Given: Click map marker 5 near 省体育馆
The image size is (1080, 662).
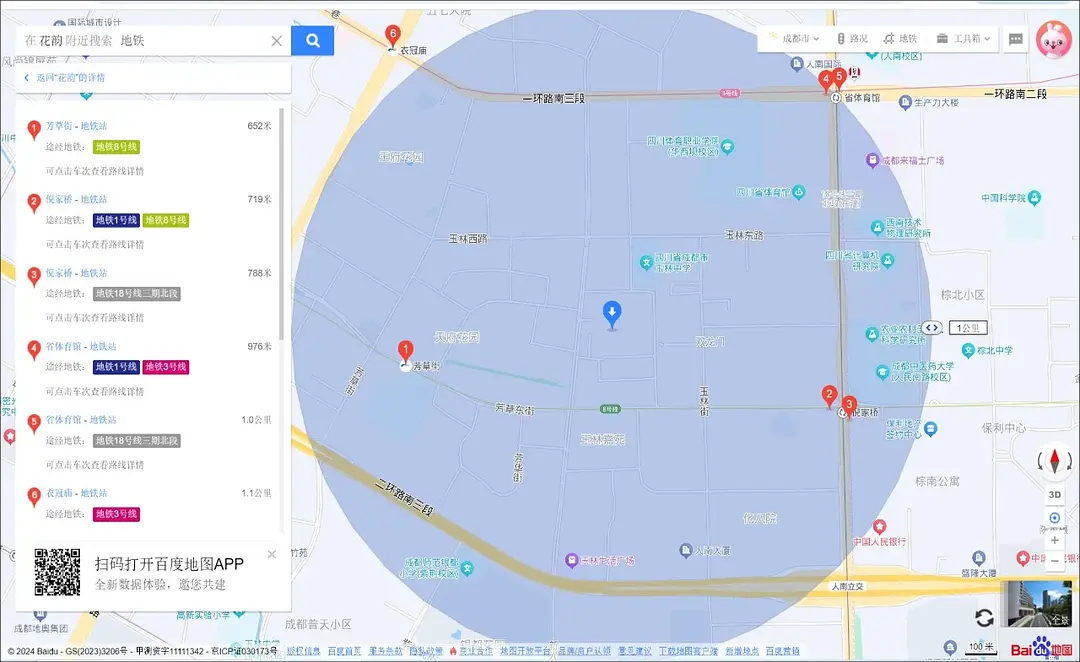Looking at the screenshot, I should click(x=838, y=77).
